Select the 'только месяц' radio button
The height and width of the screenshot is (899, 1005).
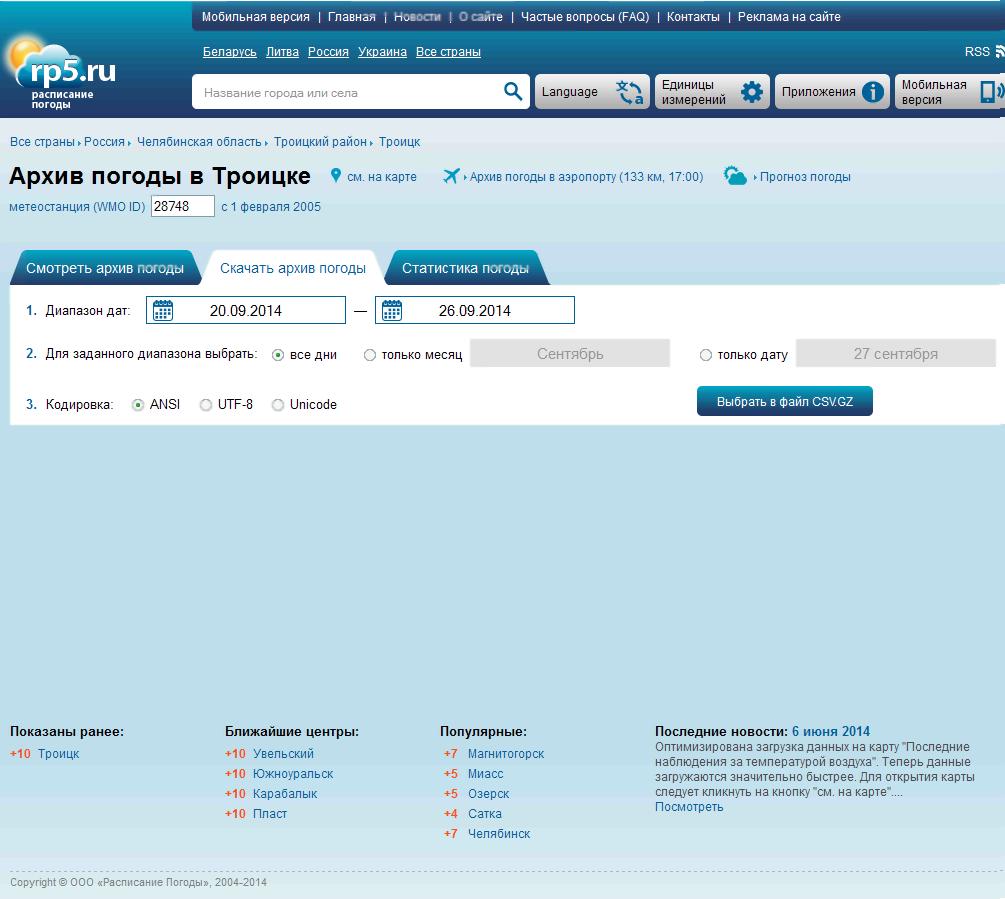[370, 355]
